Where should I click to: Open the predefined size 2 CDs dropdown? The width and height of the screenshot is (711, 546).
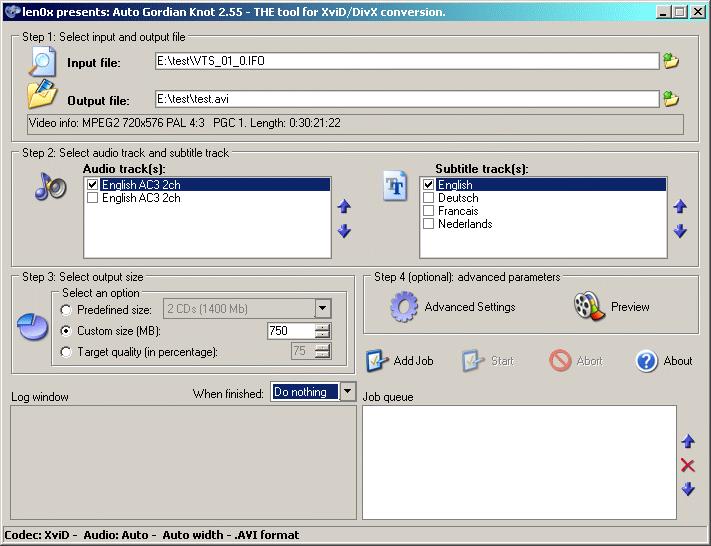pos(322,309)
